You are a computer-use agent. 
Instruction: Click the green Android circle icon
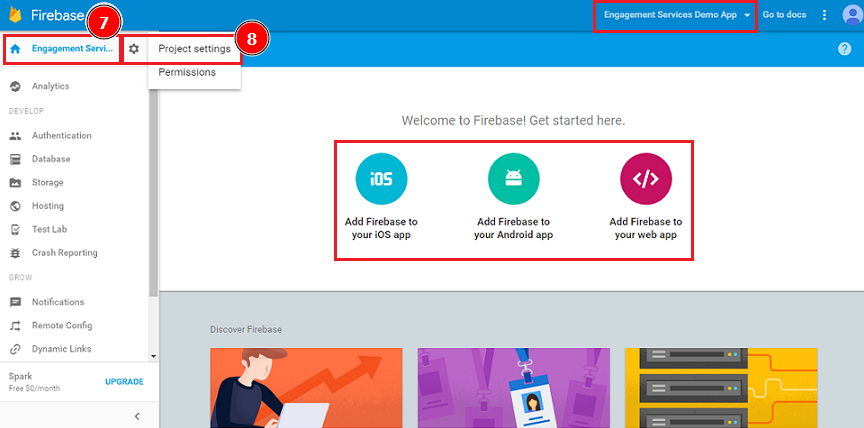tap(514, 179)
